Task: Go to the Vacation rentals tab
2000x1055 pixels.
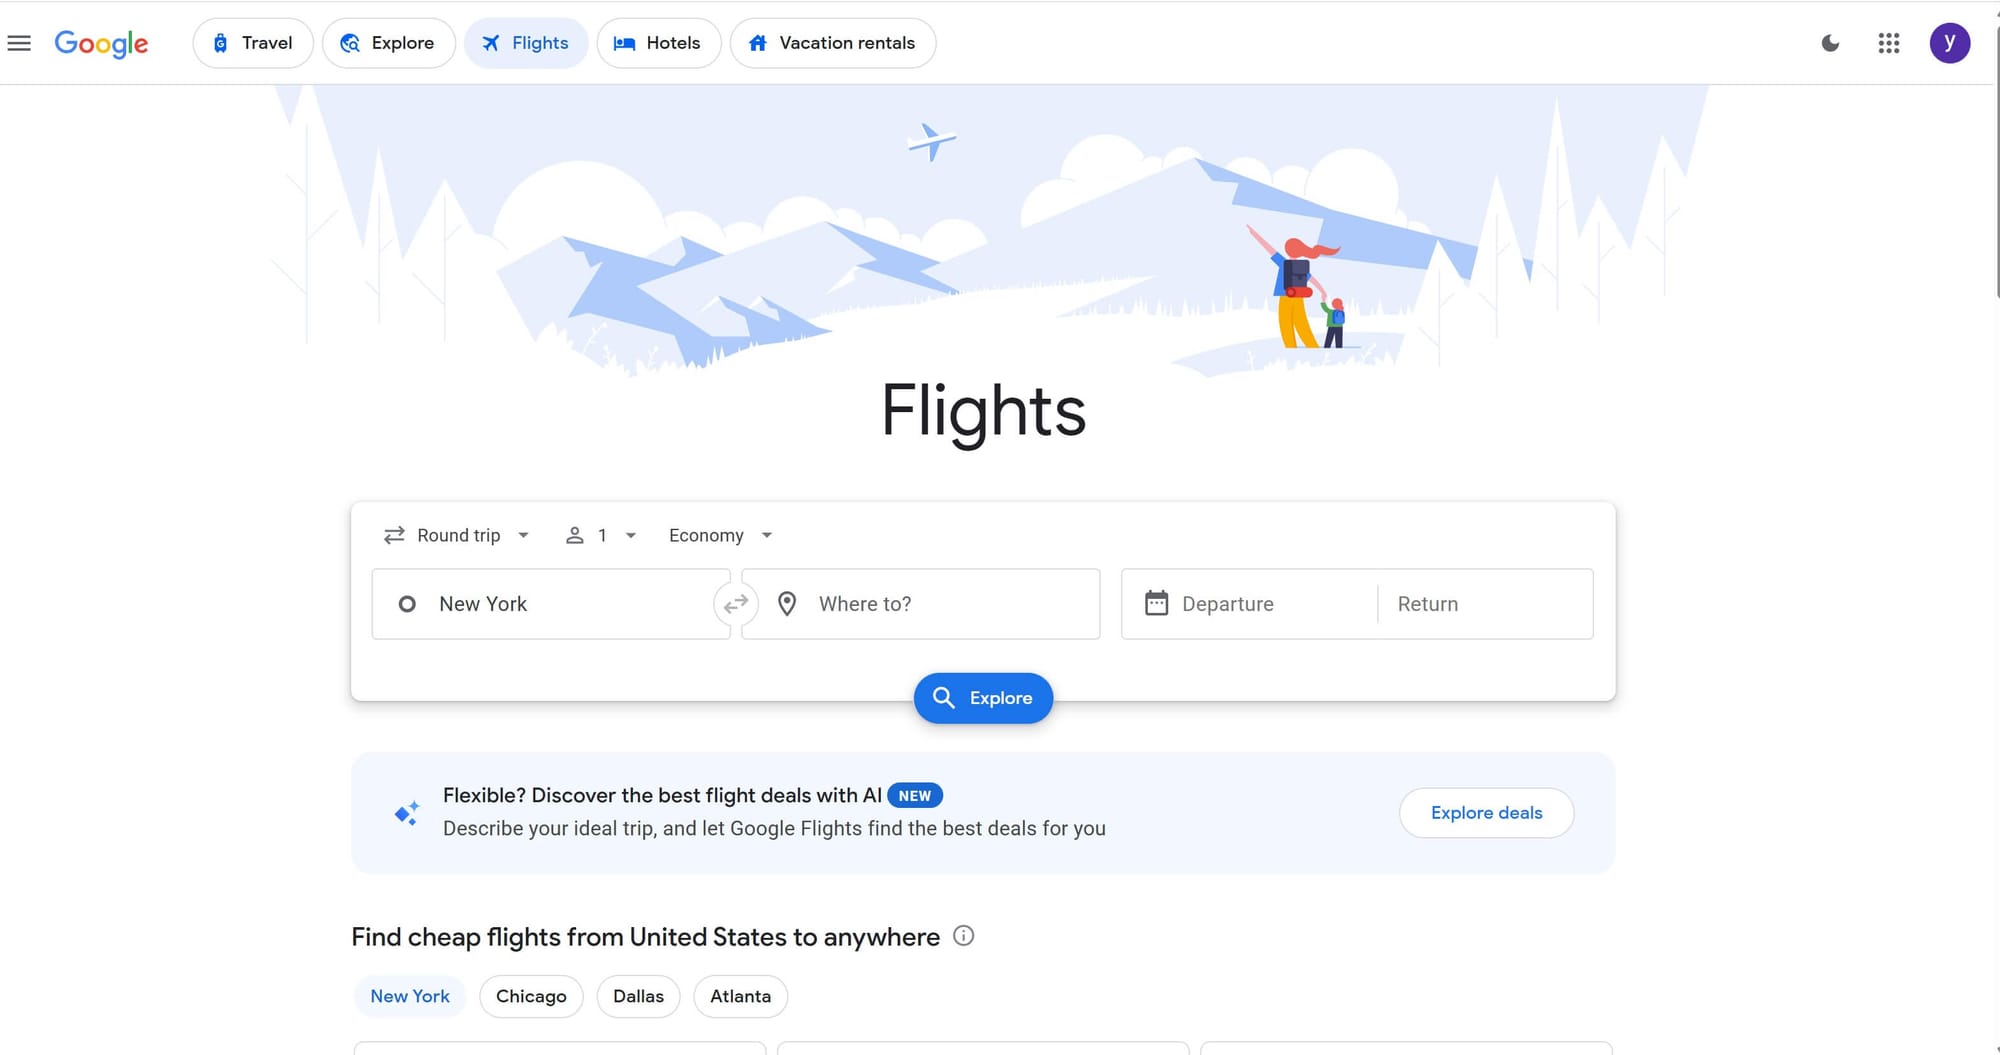Action: point(832,43)
